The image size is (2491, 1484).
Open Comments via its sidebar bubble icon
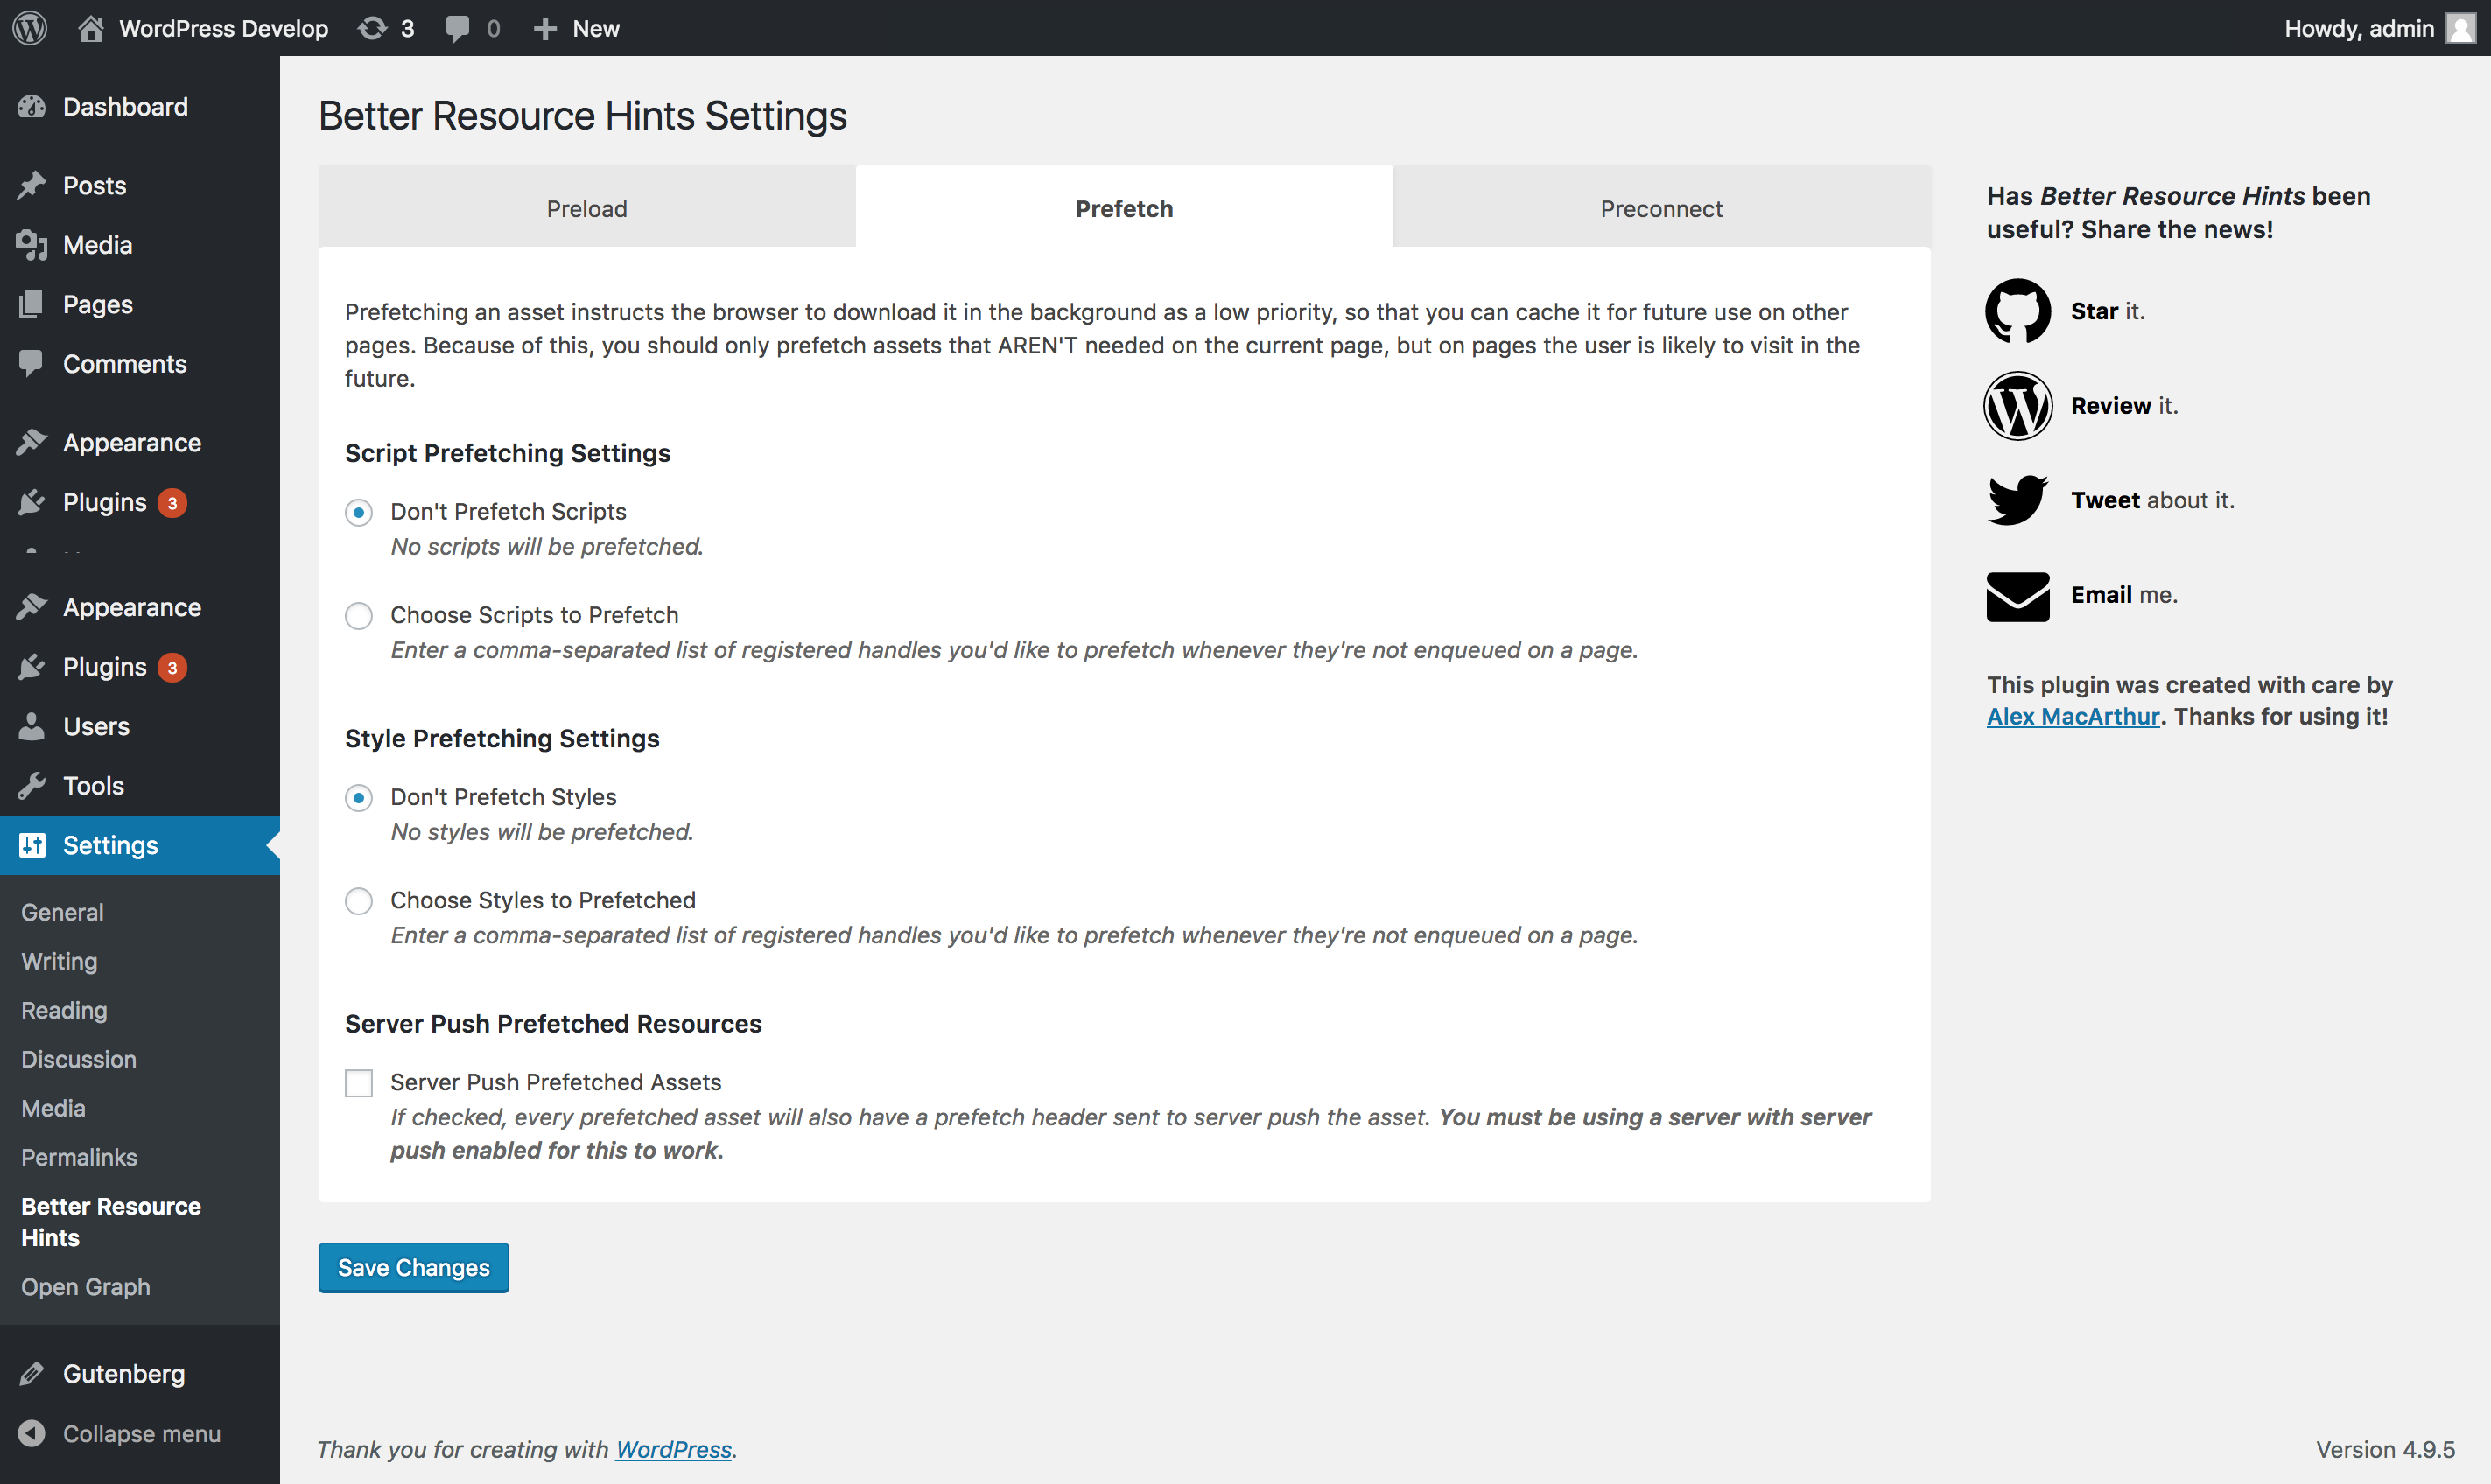click(32, 364)
